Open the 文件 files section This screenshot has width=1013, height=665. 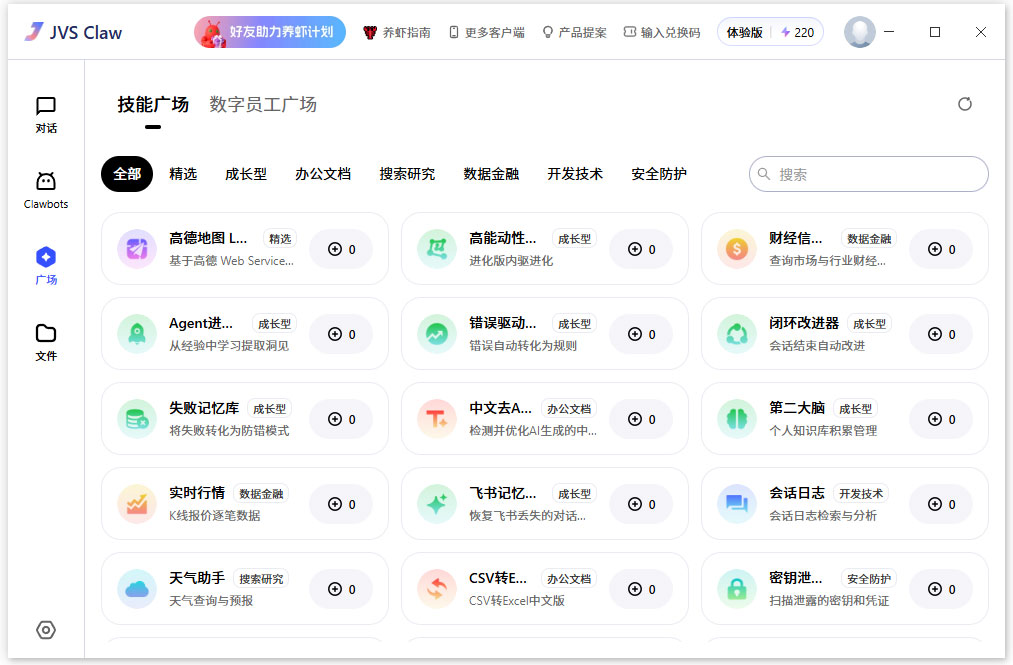(45, 338)
